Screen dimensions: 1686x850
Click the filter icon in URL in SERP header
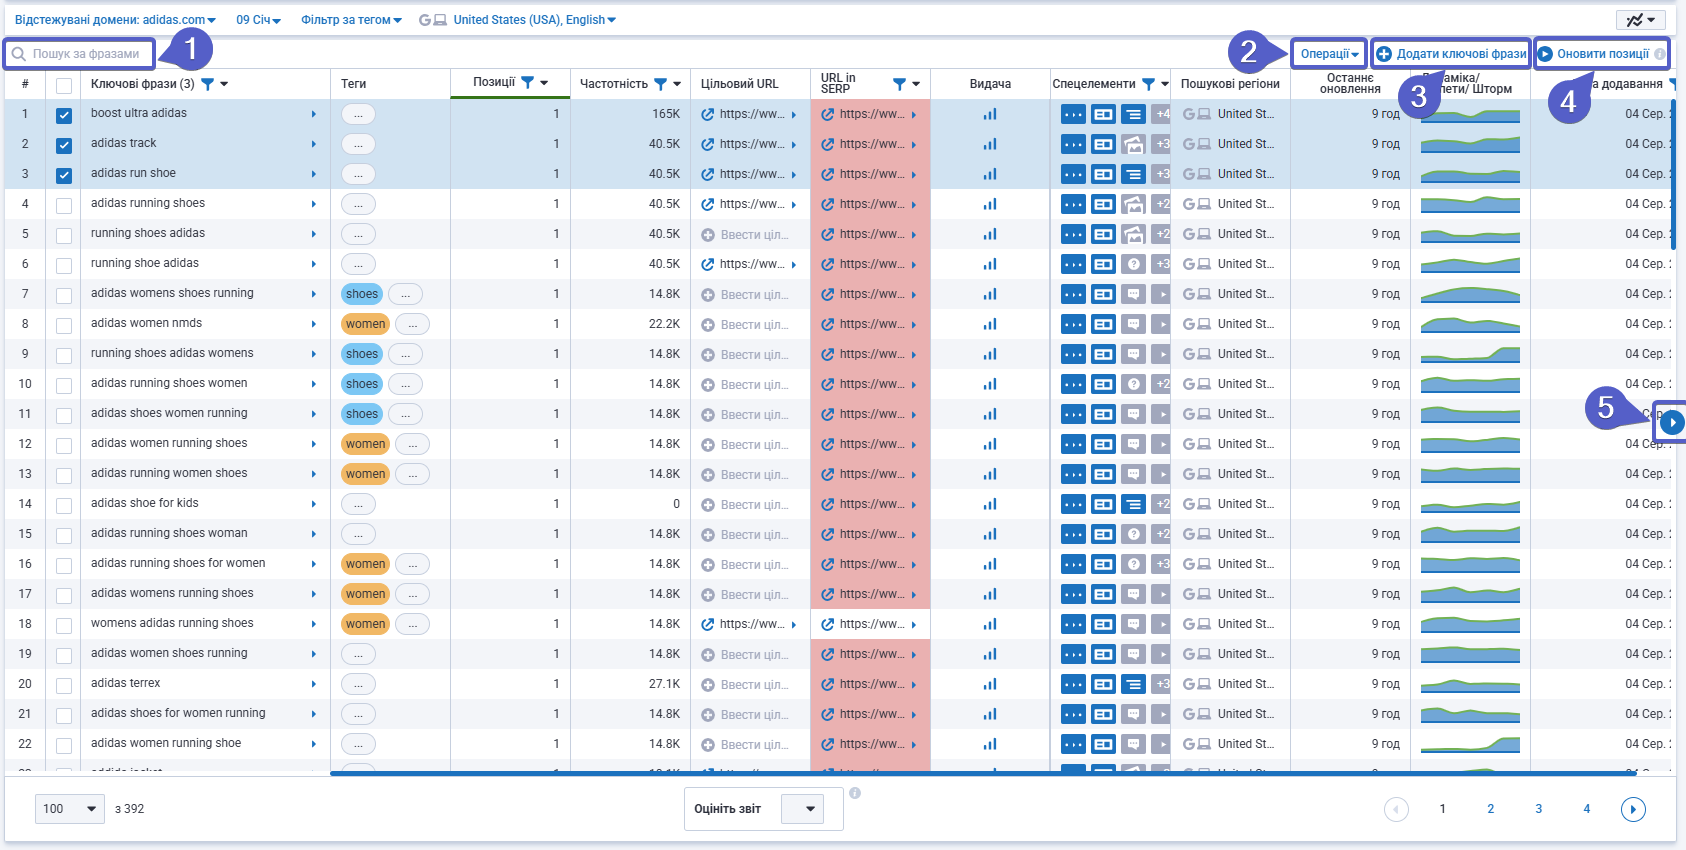point(899,84)
